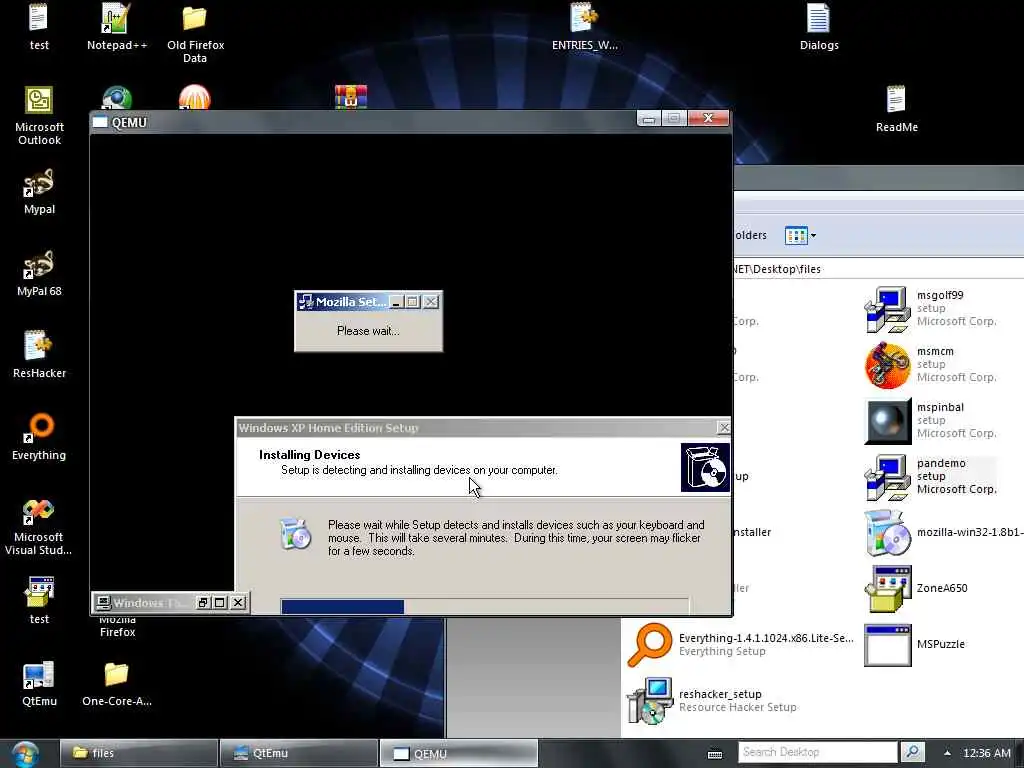Switch to the QtEmu taskbar button
The width and height of the screenshot is (1024, 768).
298,753
